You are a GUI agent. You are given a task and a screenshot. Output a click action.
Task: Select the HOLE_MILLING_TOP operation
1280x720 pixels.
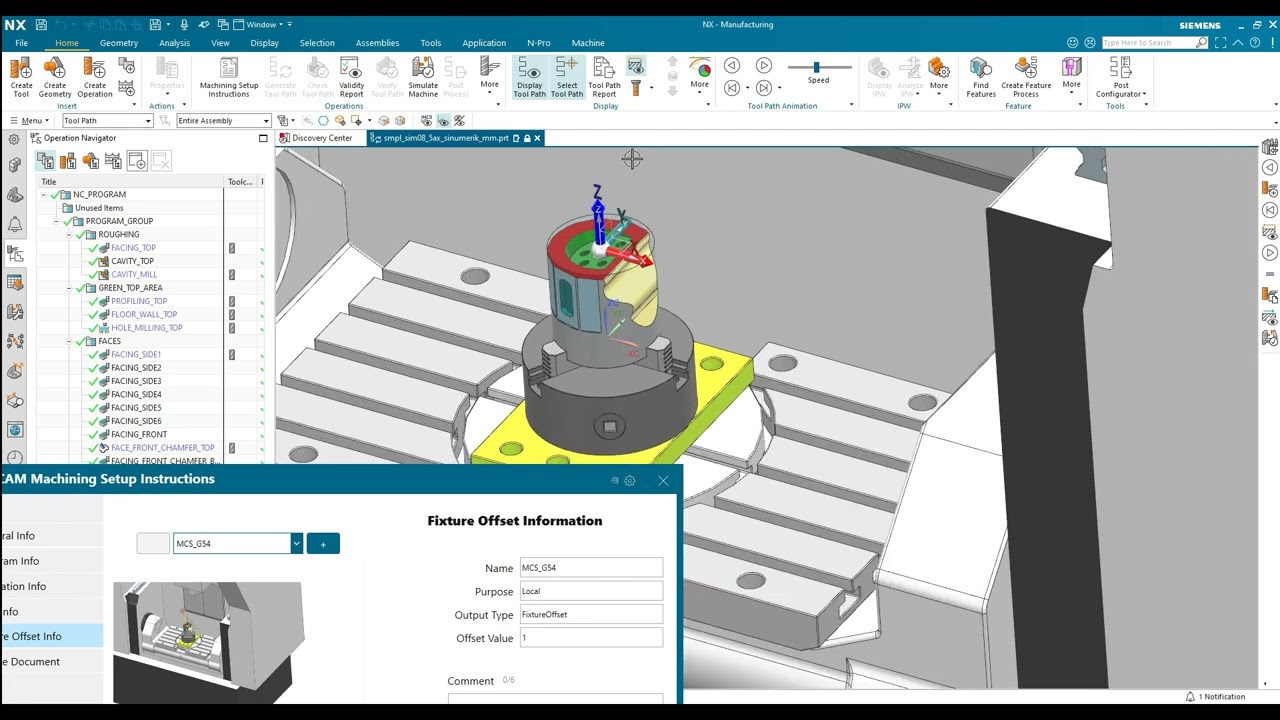tap(146, 328)
